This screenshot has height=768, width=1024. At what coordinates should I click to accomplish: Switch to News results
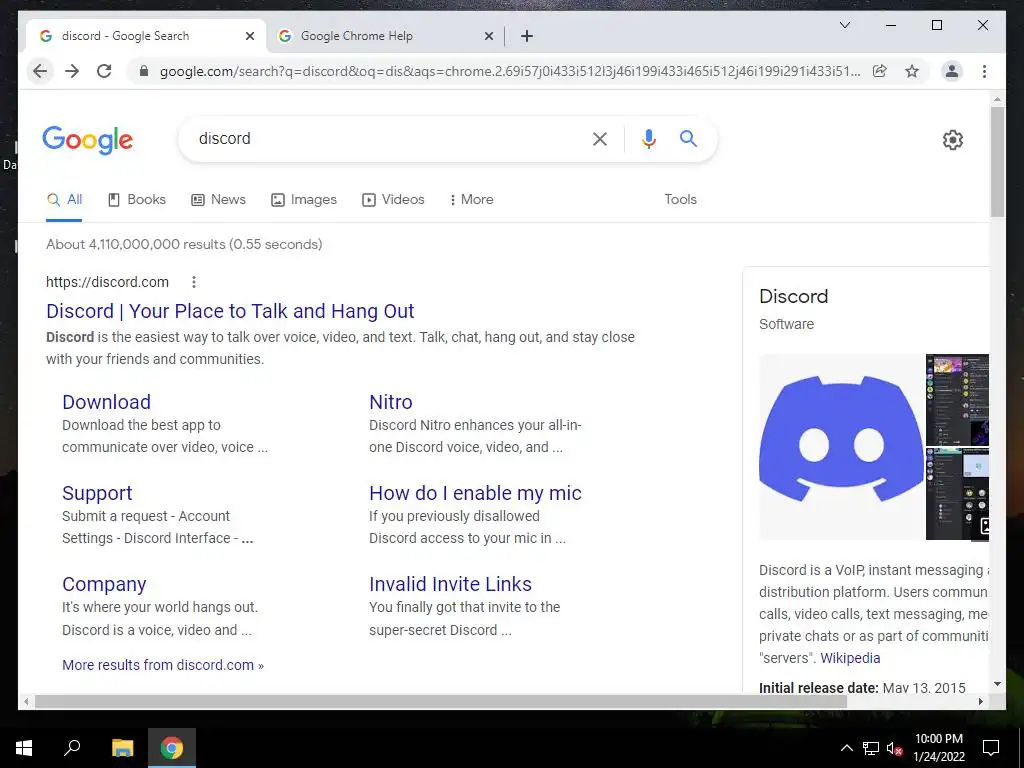[218, 199]
